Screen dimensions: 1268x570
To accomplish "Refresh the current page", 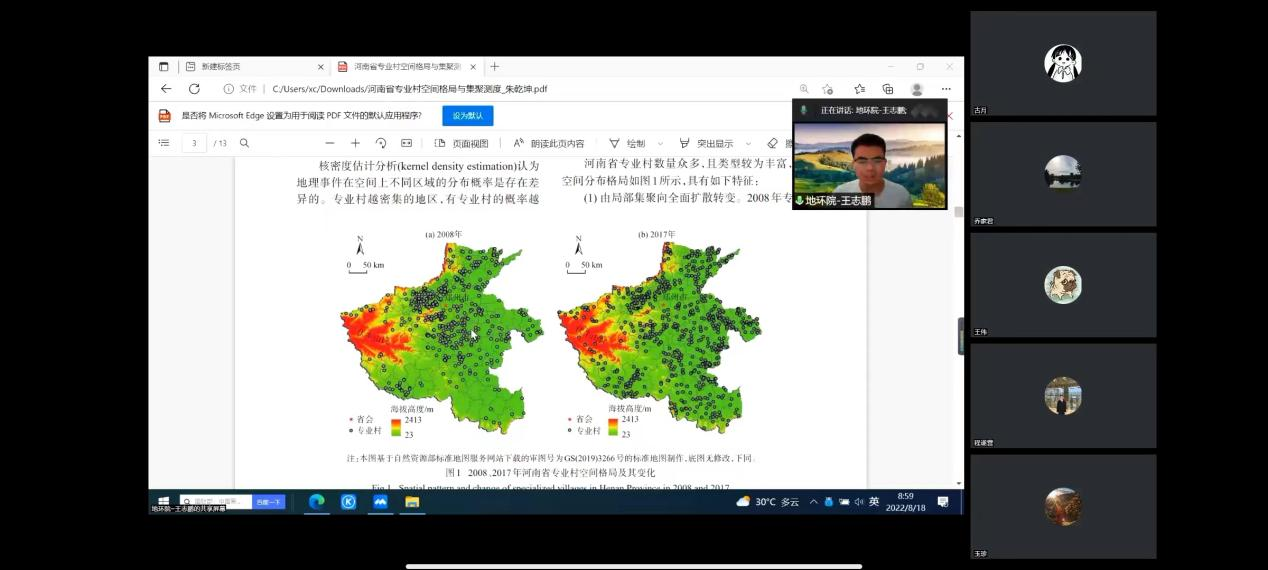I will [x=194, y=89].
